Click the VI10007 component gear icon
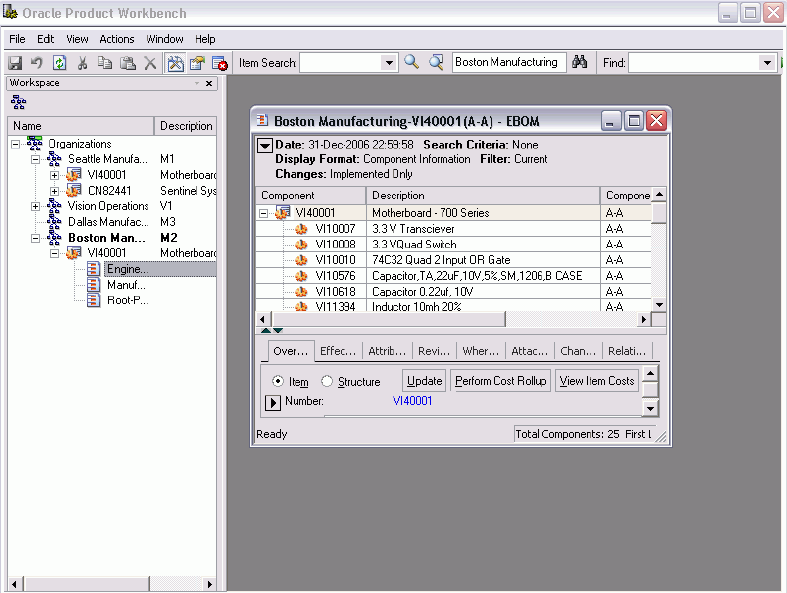787x593 pixels. pos(301,229)
